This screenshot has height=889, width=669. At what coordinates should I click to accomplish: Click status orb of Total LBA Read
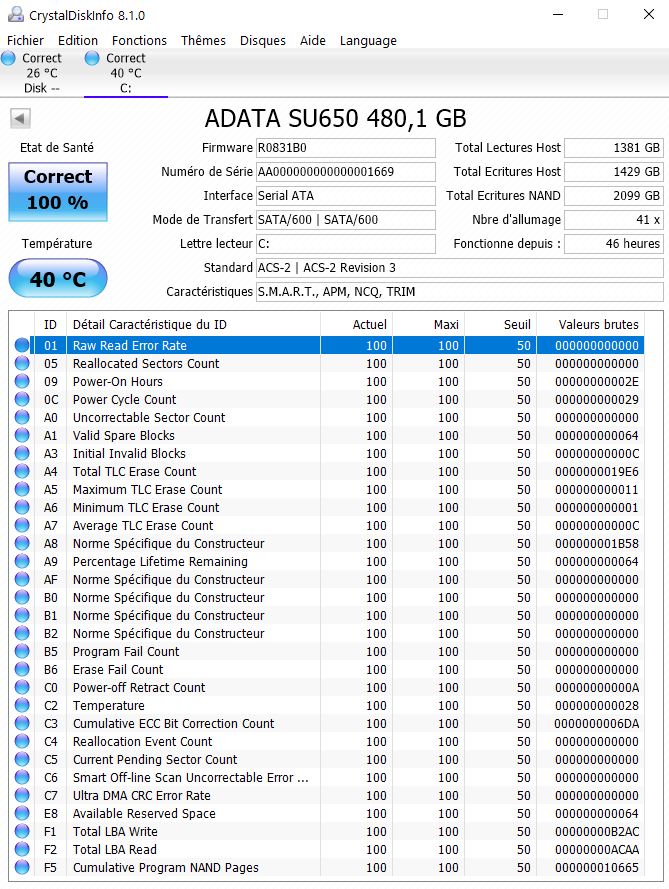coord(22,849)
